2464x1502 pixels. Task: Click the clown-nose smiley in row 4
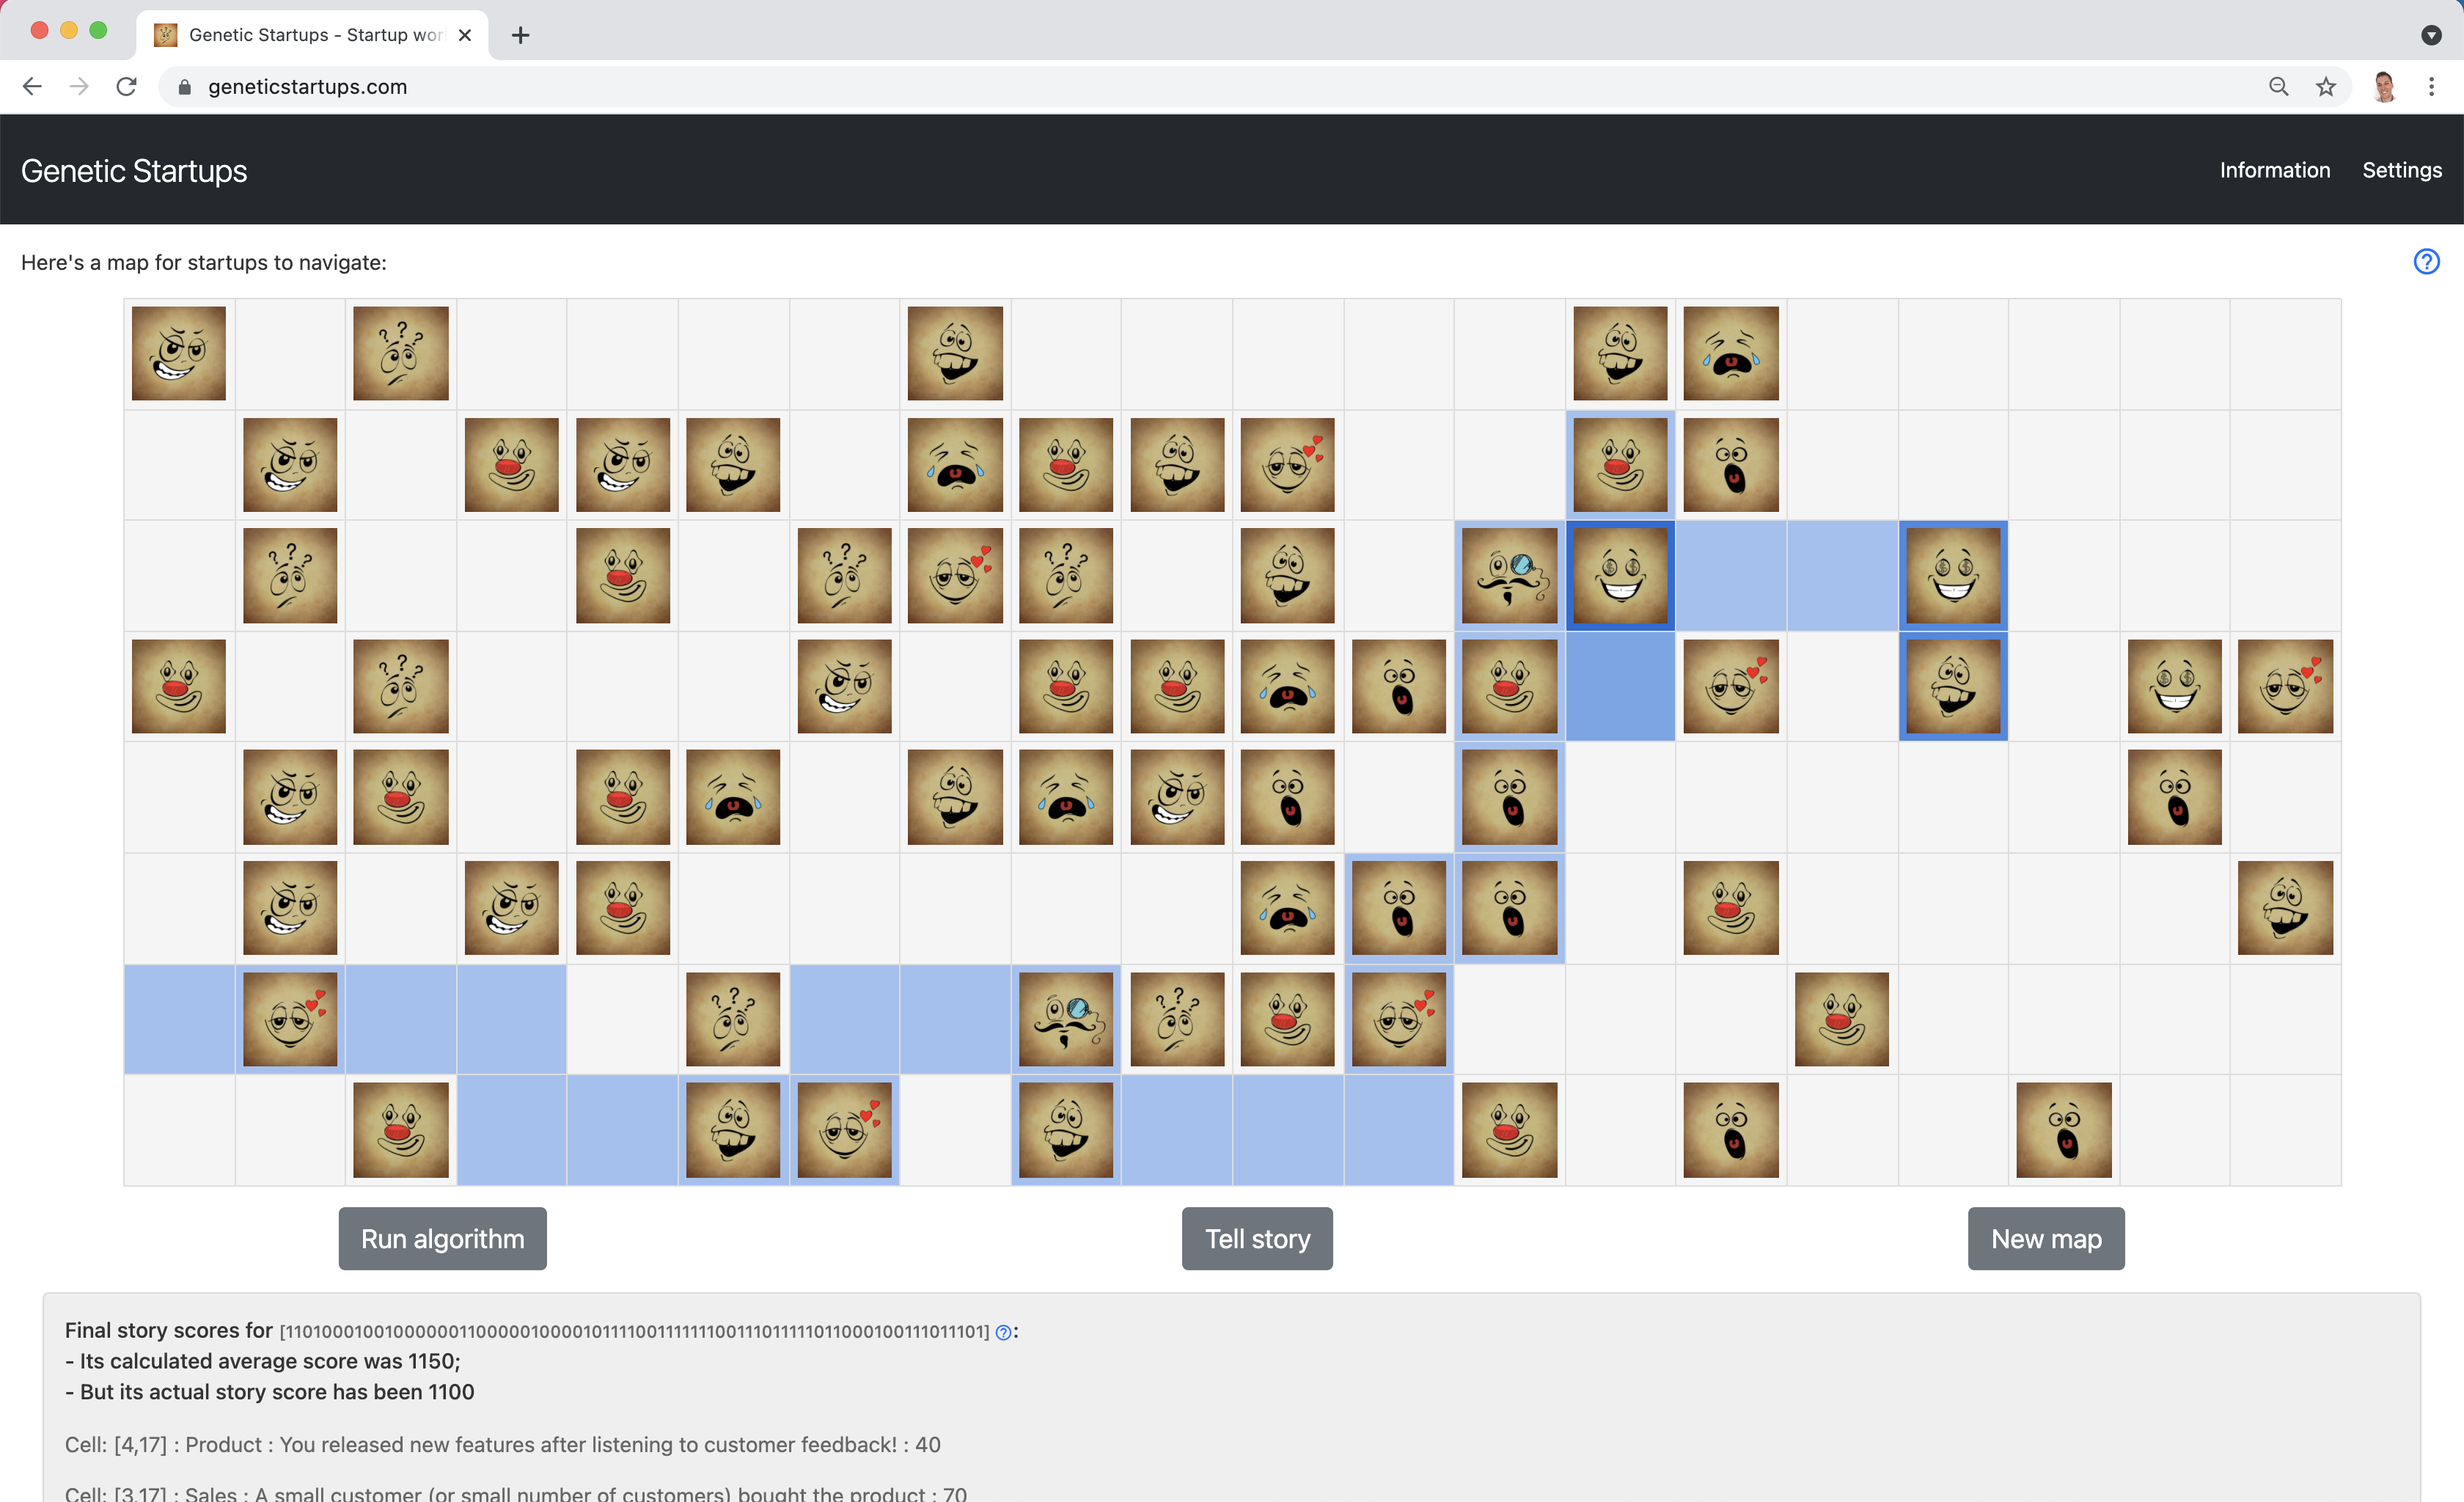pos(177,685)
